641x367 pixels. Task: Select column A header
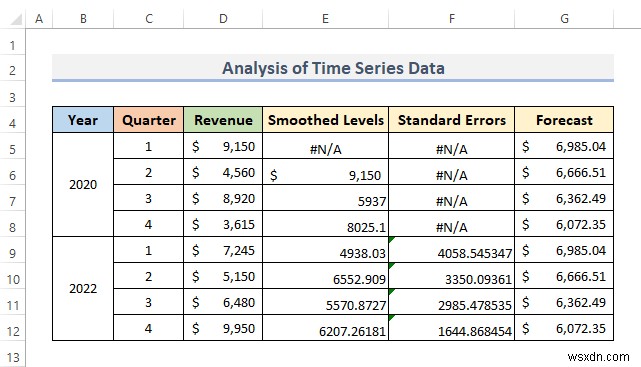(39, 19)
